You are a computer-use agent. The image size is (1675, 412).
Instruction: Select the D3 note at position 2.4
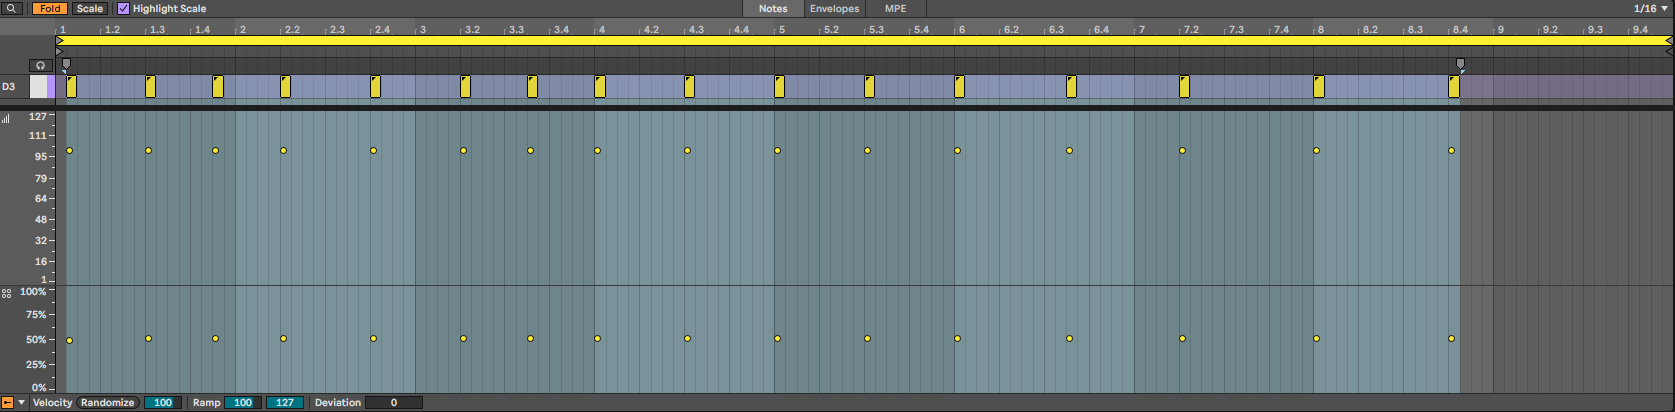click(x=376, y=87)
